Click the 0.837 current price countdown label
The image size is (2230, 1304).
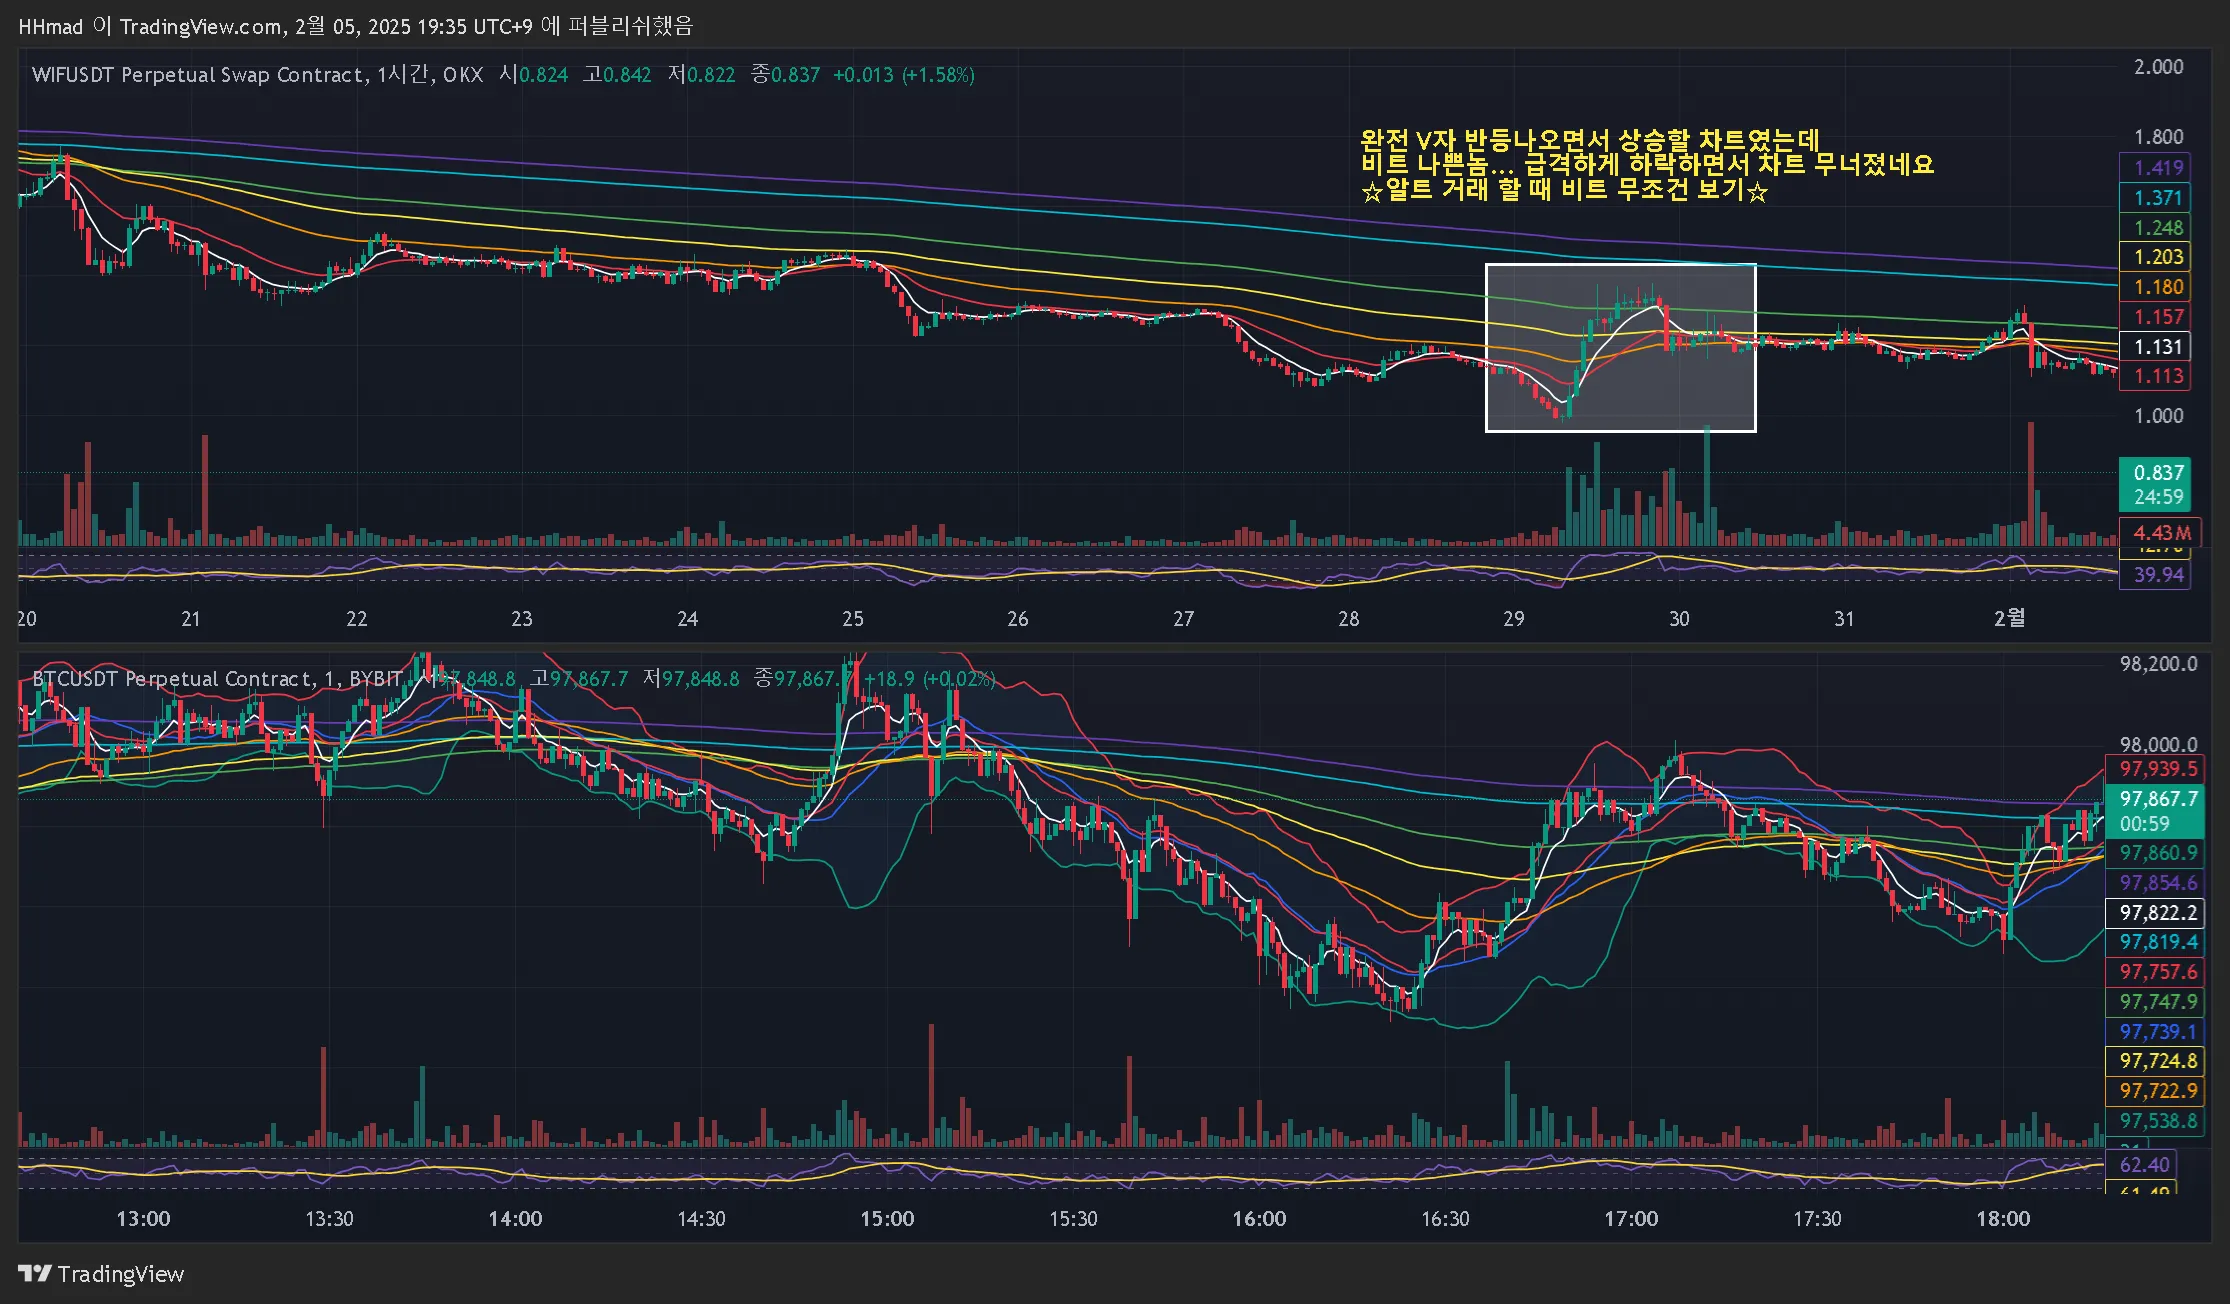click(2157, 485)
